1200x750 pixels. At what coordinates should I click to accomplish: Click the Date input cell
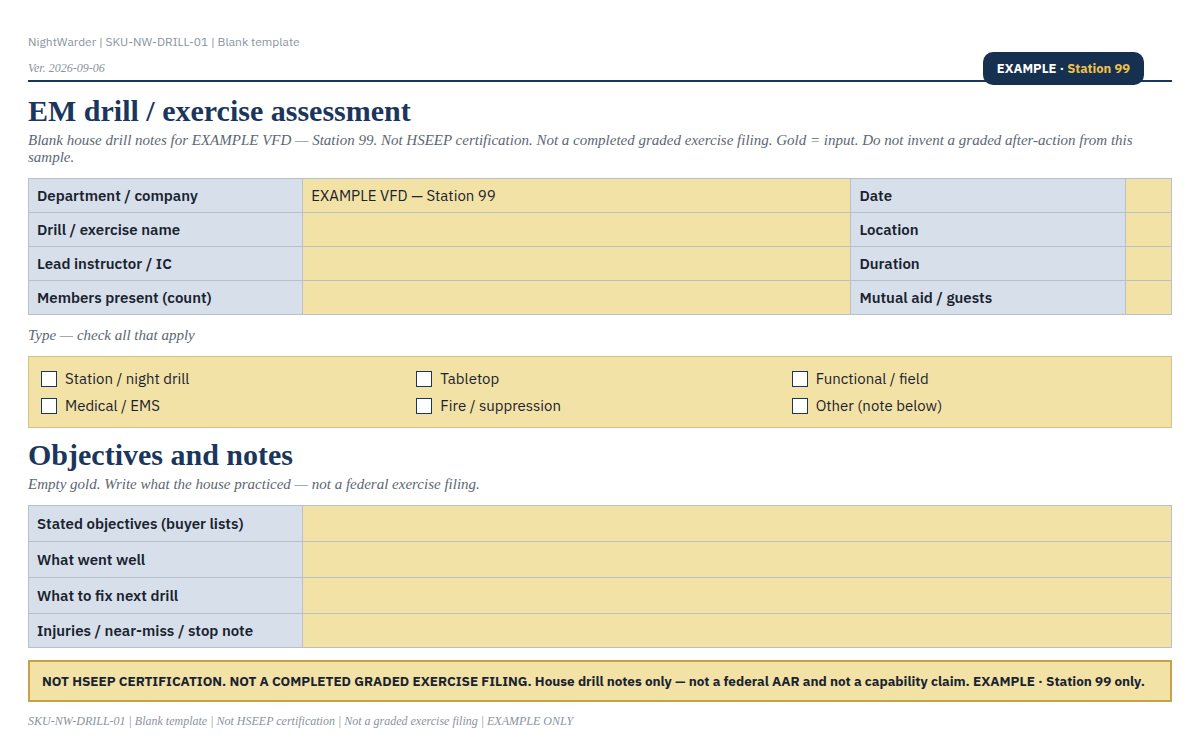tap(1148, 196)
